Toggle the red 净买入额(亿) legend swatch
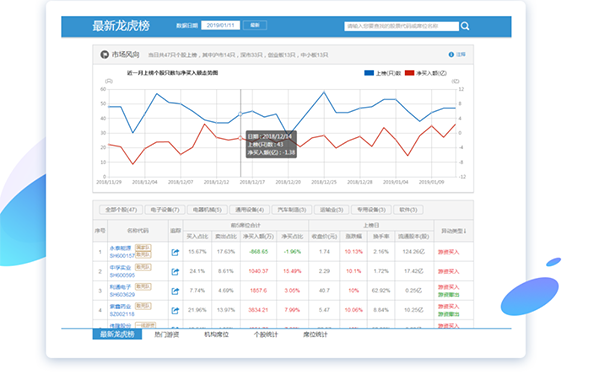Viewport: 600px width, 376px height. coord(409,73)
